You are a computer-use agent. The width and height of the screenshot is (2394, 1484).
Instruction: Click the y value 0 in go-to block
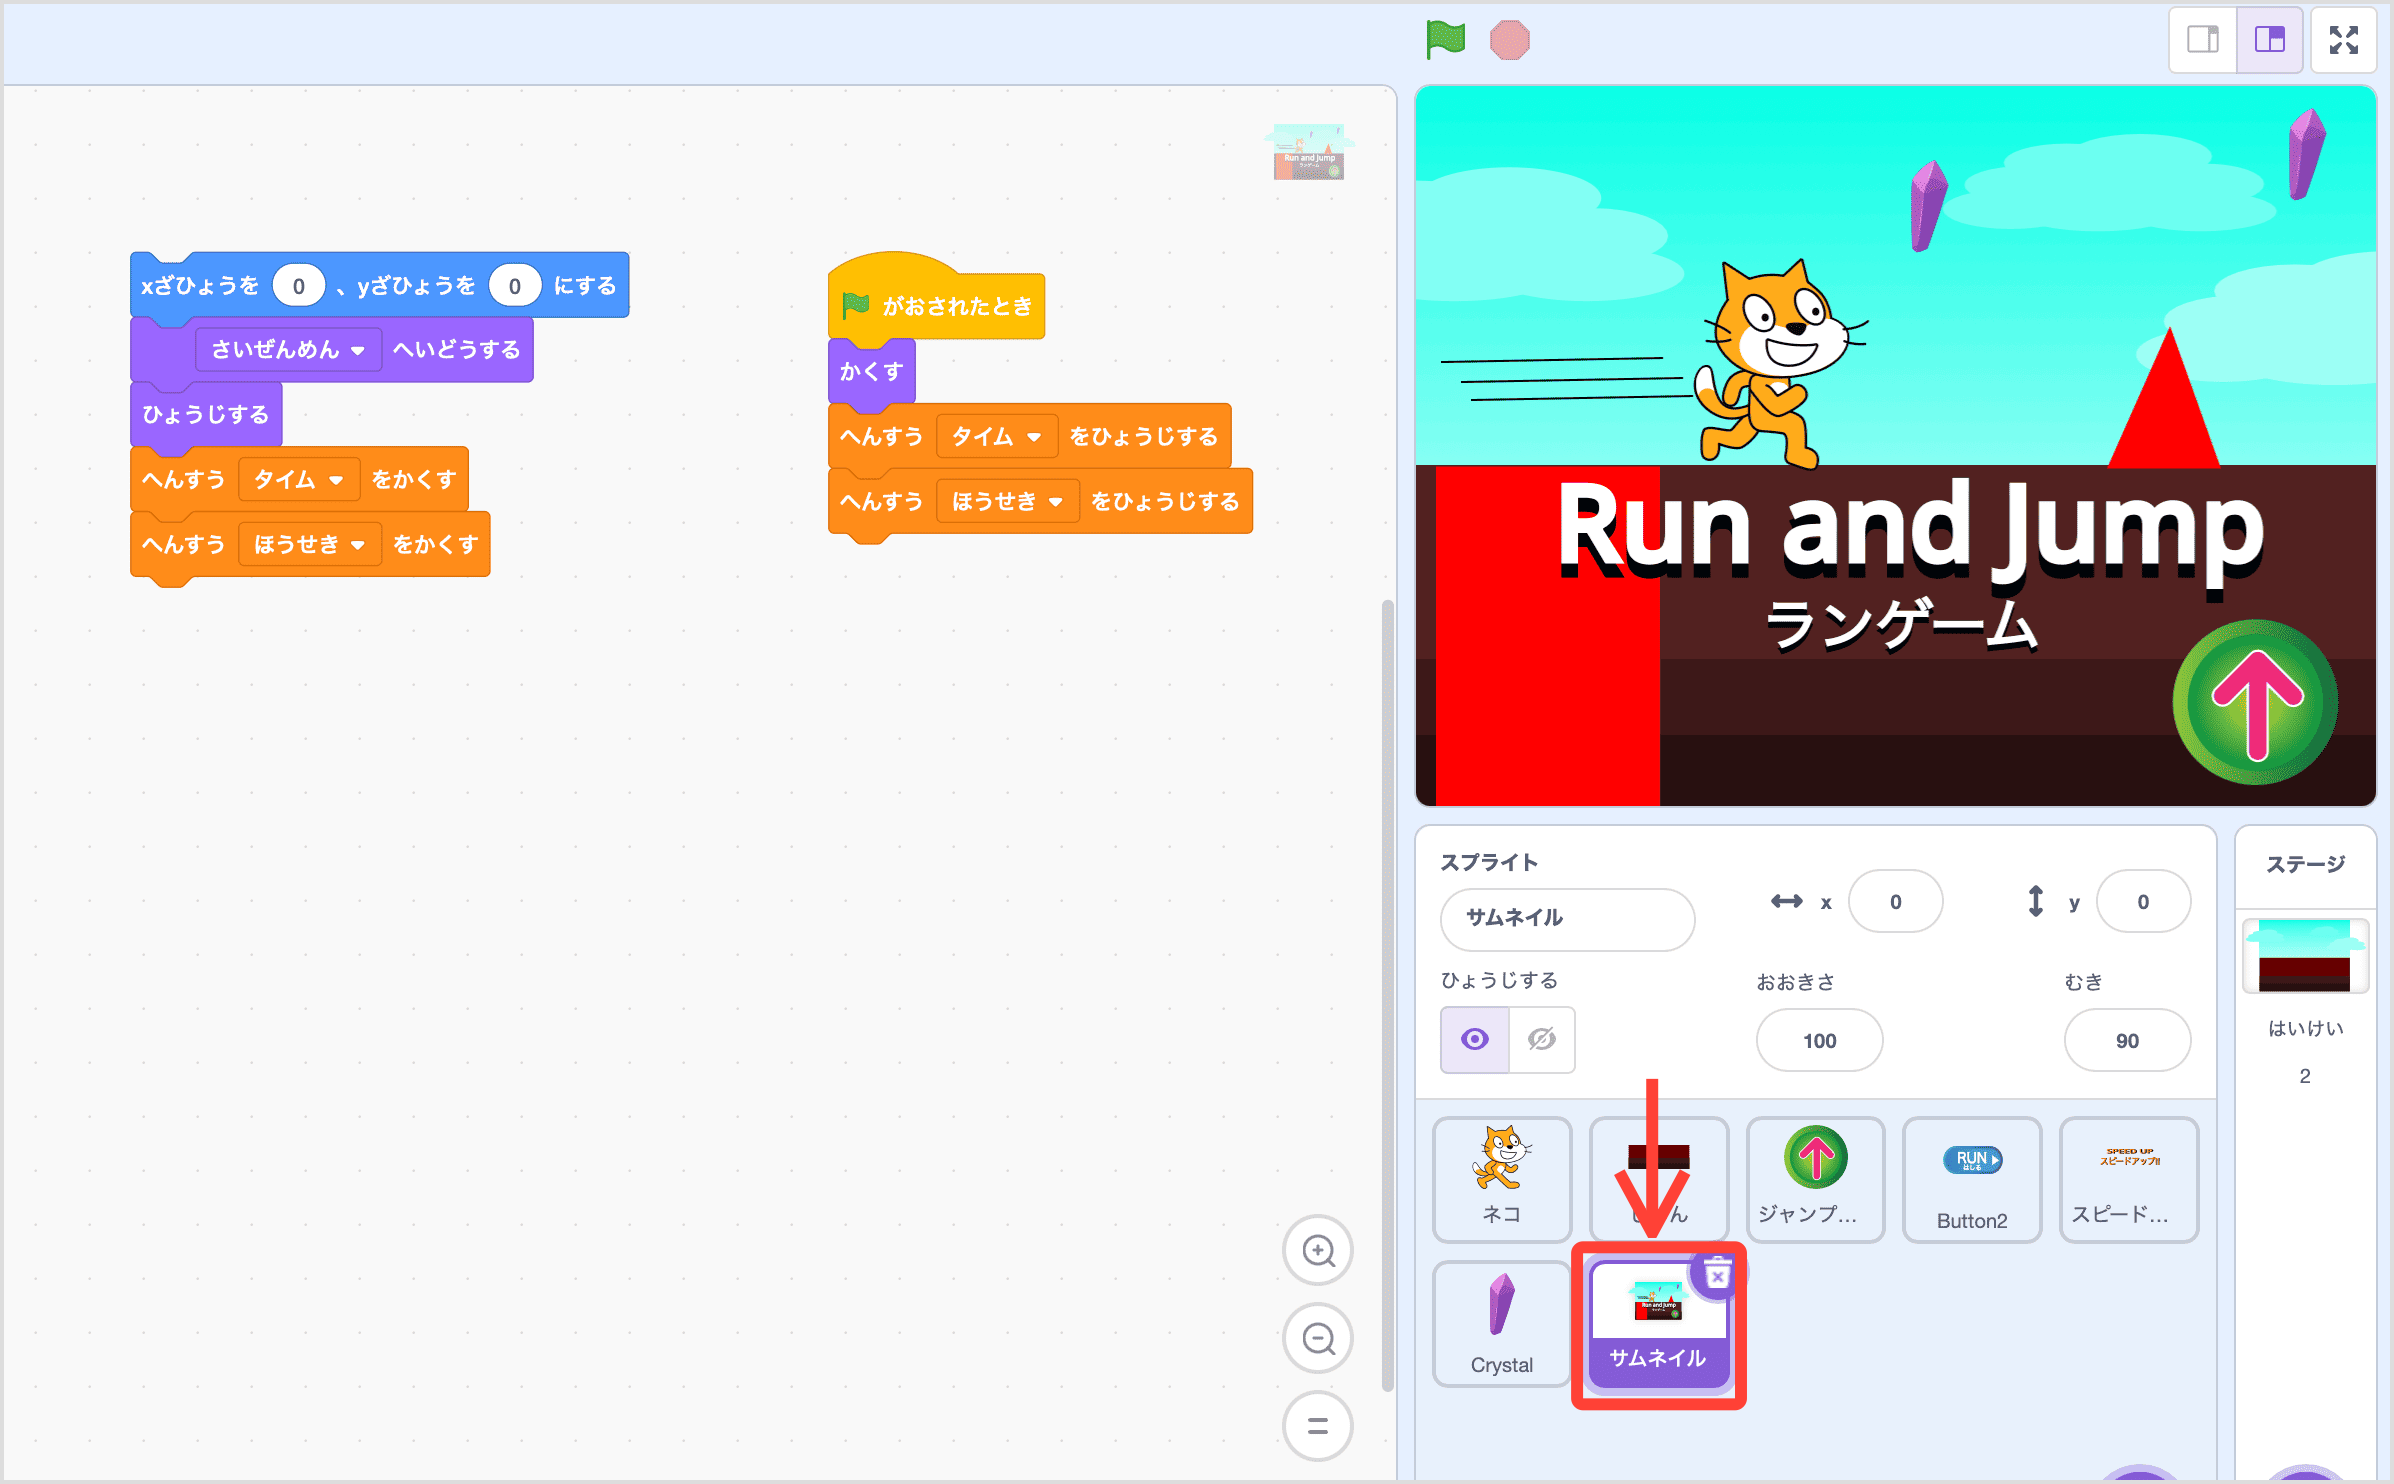pos(514,286)
